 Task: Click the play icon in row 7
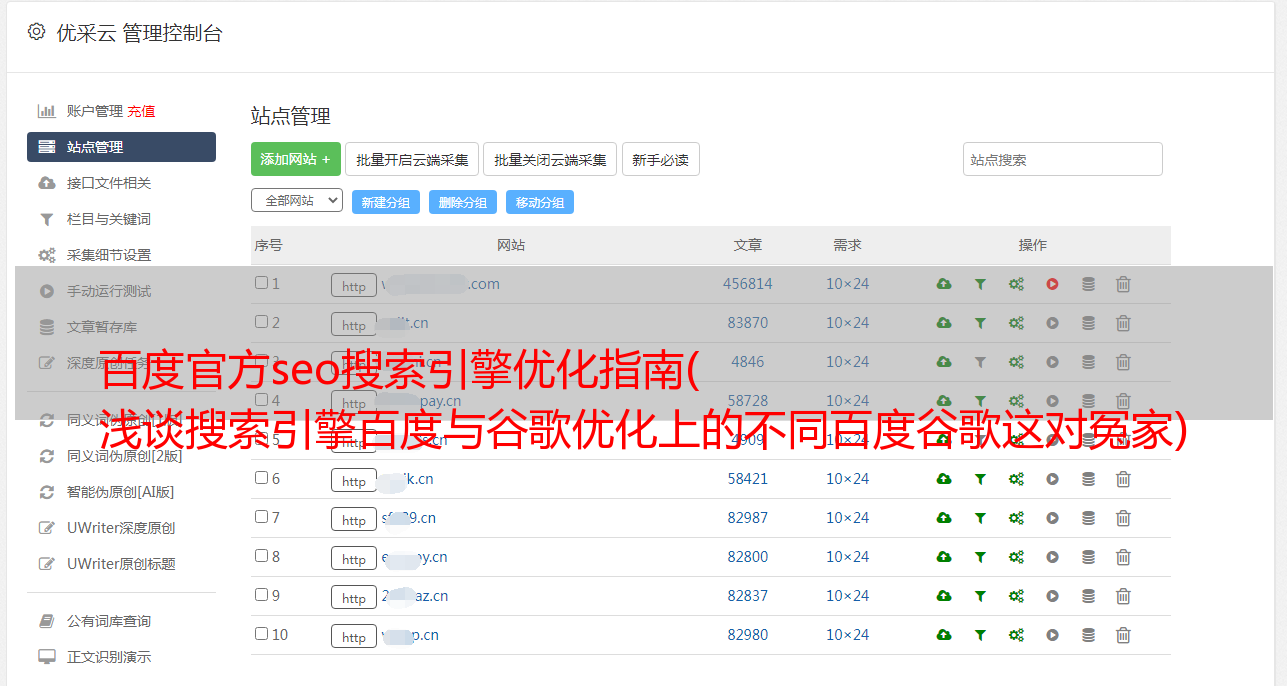pos(1052,518)
